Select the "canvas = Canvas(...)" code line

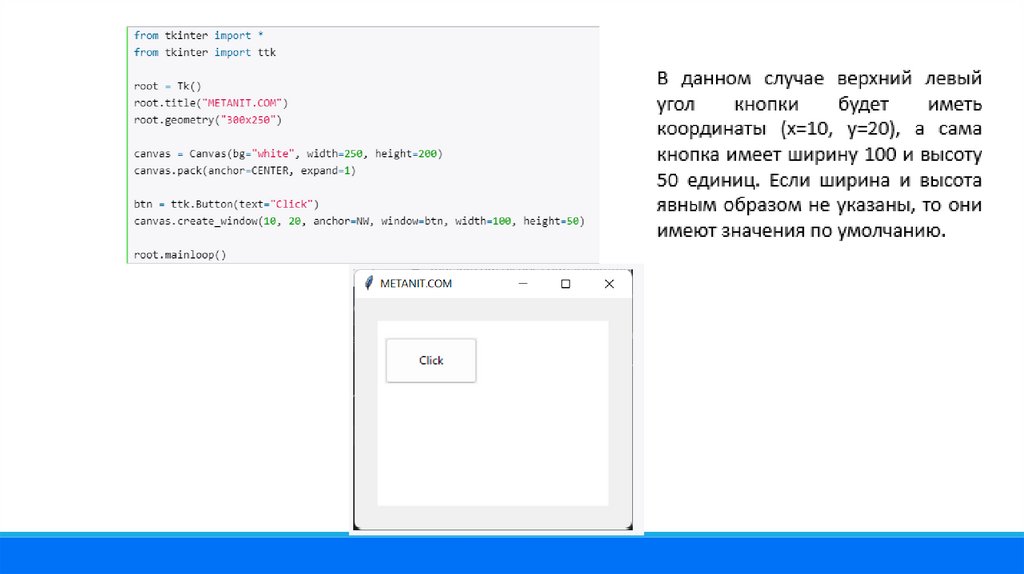coord(288,154)
